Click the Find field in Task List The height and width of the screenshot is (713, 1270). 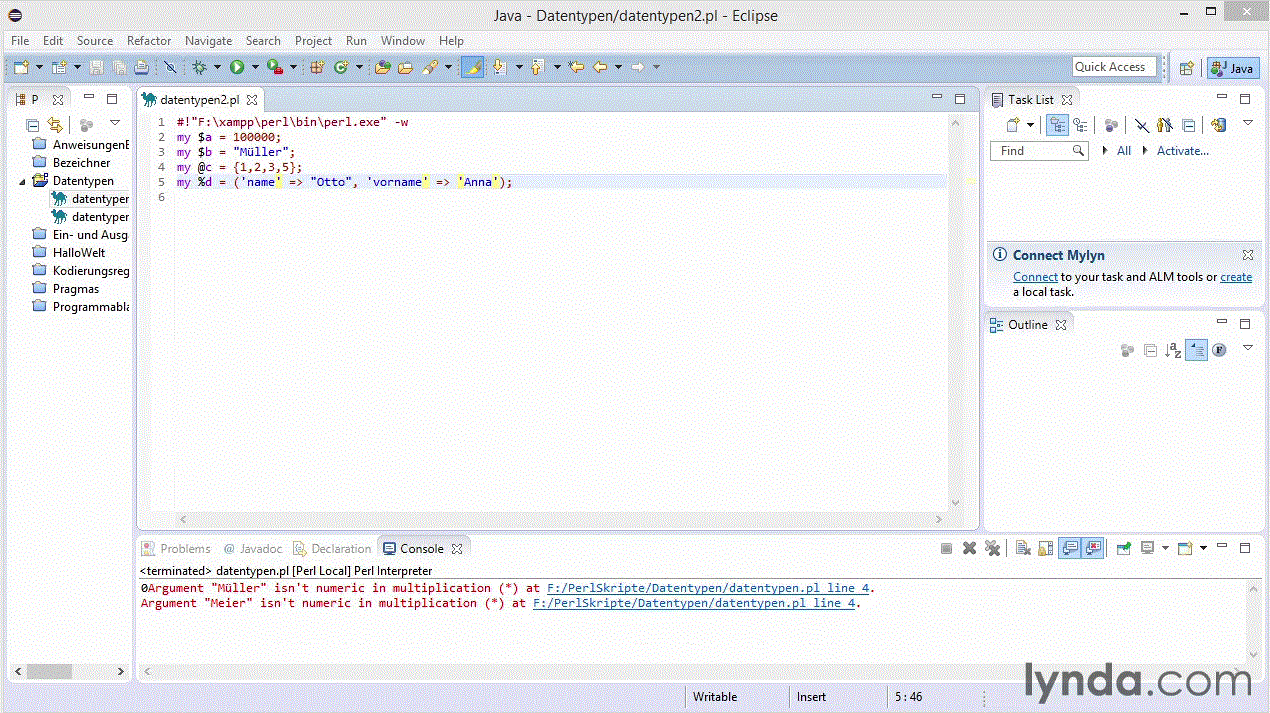pos(1039,151)
